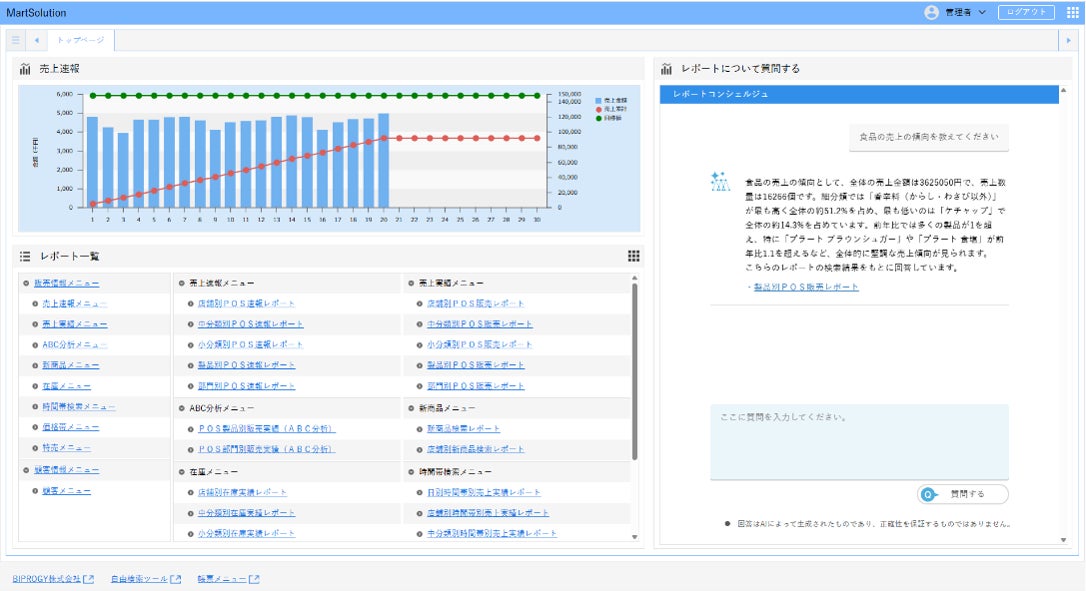1086x591 pixels.
Task: Select 在庫メニュー link in left tree
Action: point(66,386)
